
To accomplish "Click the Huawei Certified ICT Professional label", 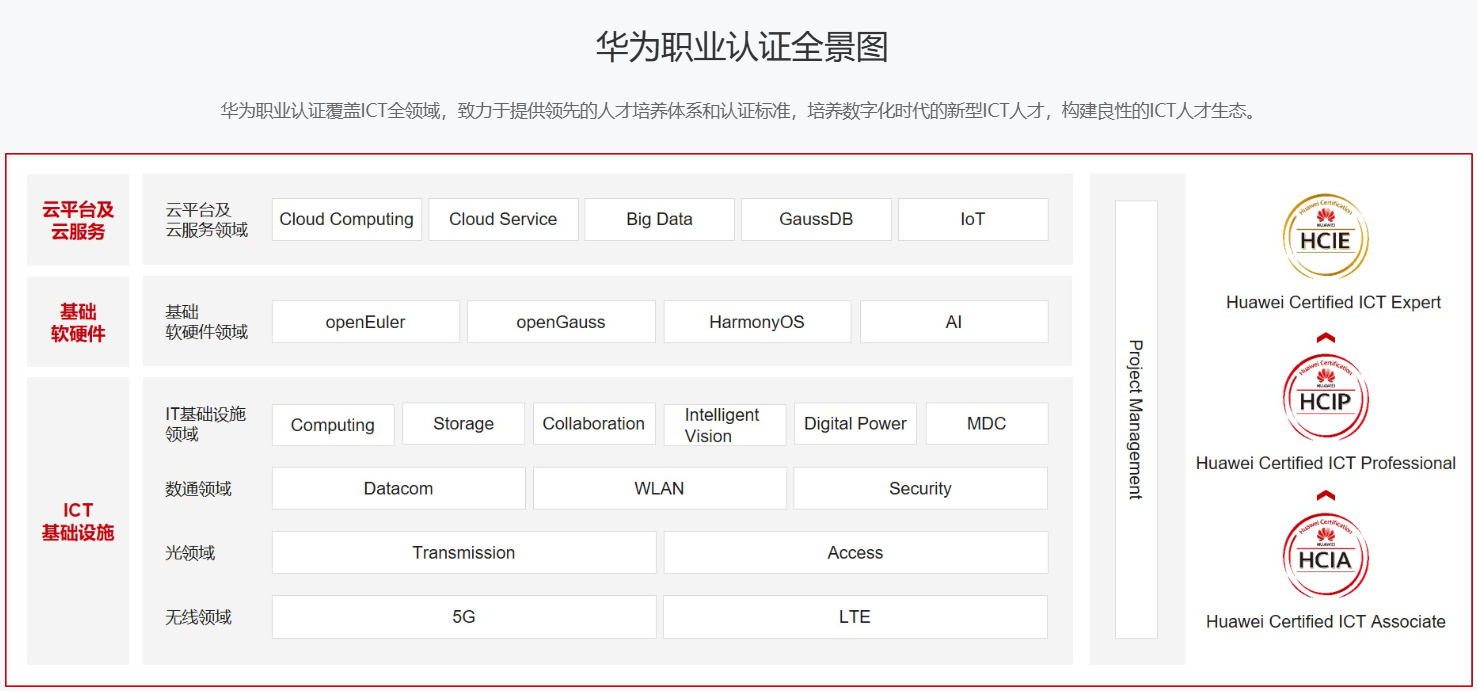I will click(1326, 463).
